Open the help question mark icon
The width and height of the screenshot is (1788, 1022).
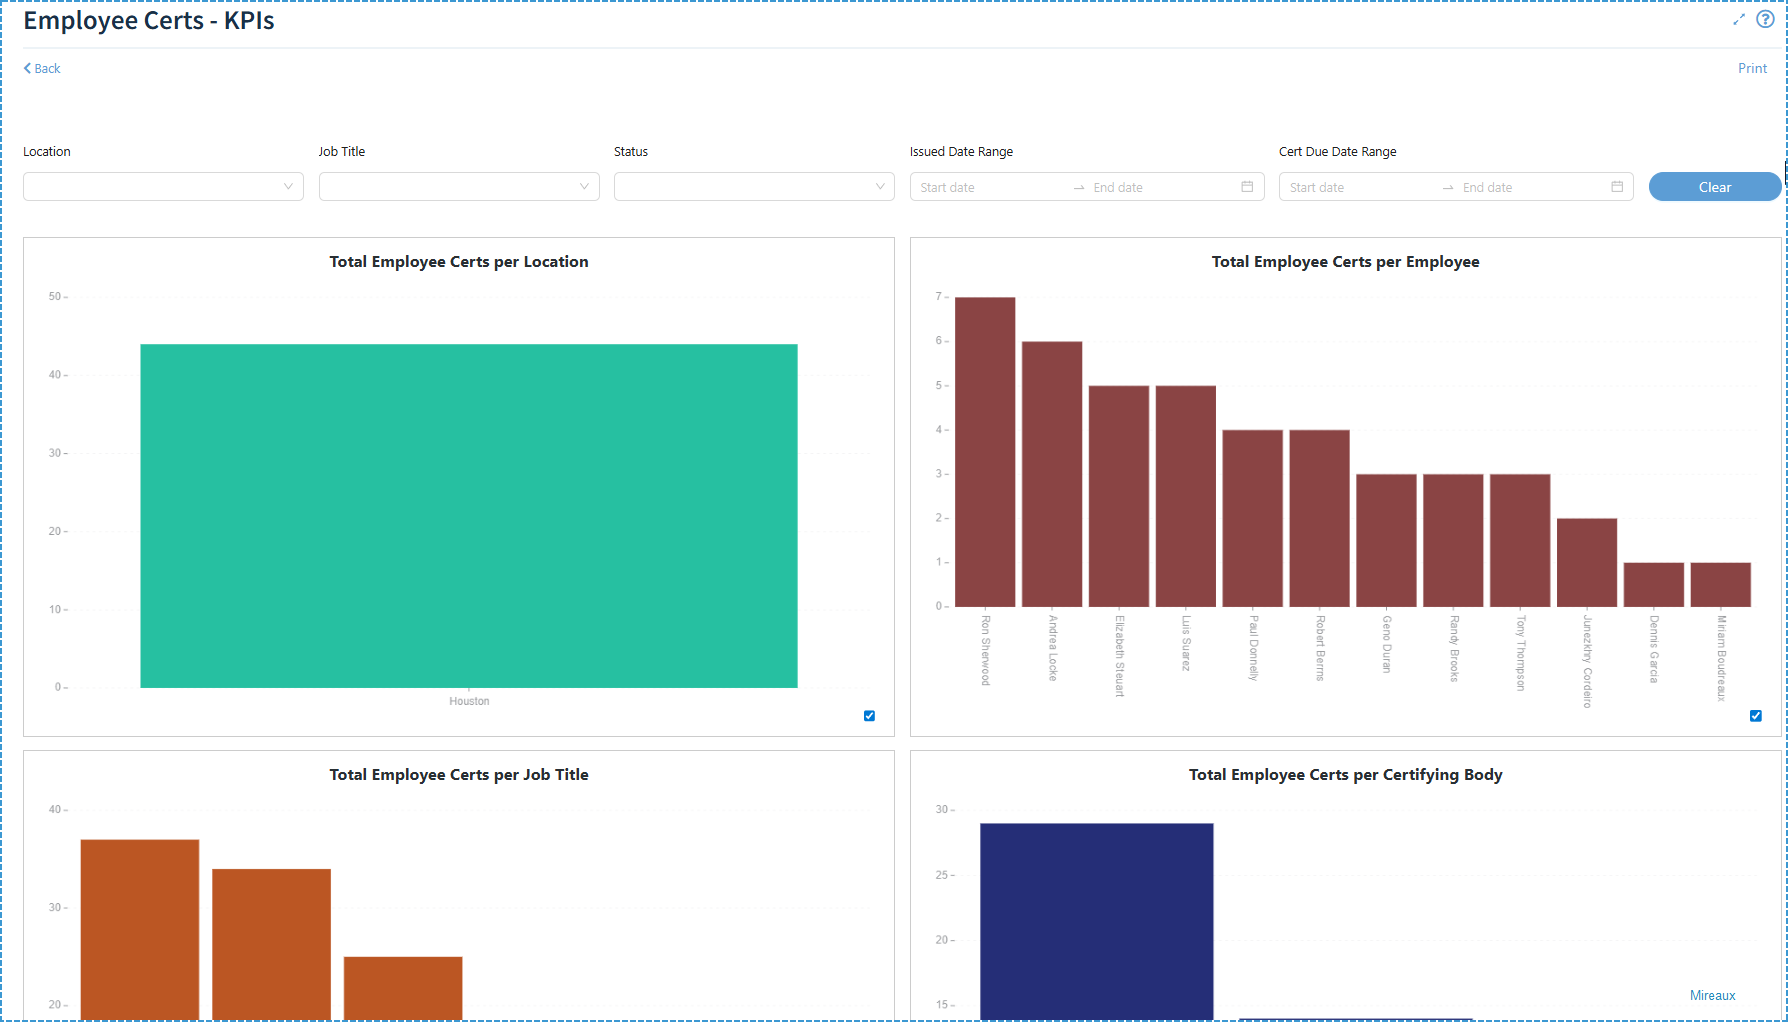pos(1765,19)
